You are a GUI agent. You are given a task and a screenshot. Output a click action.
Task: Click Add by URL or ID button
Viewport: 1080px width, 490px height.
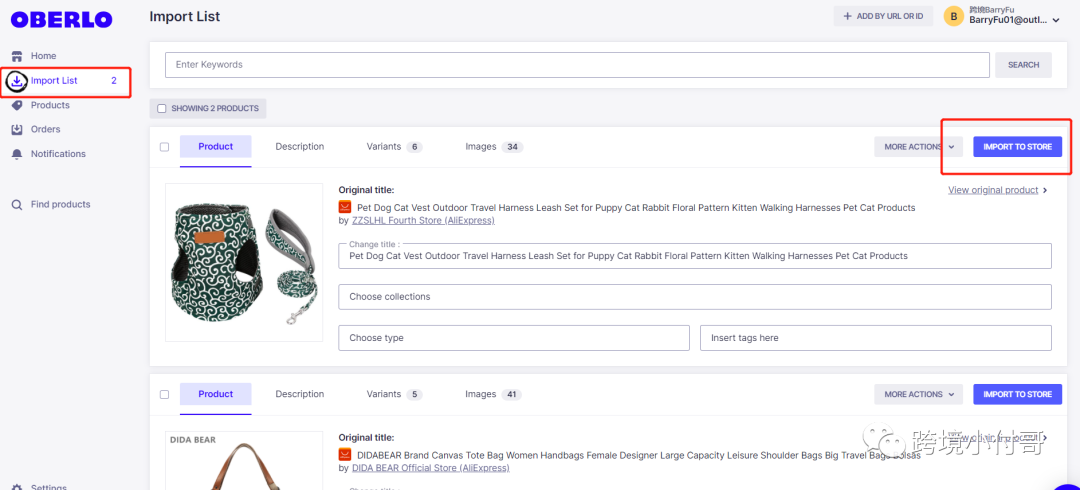(x=883, y=16)
